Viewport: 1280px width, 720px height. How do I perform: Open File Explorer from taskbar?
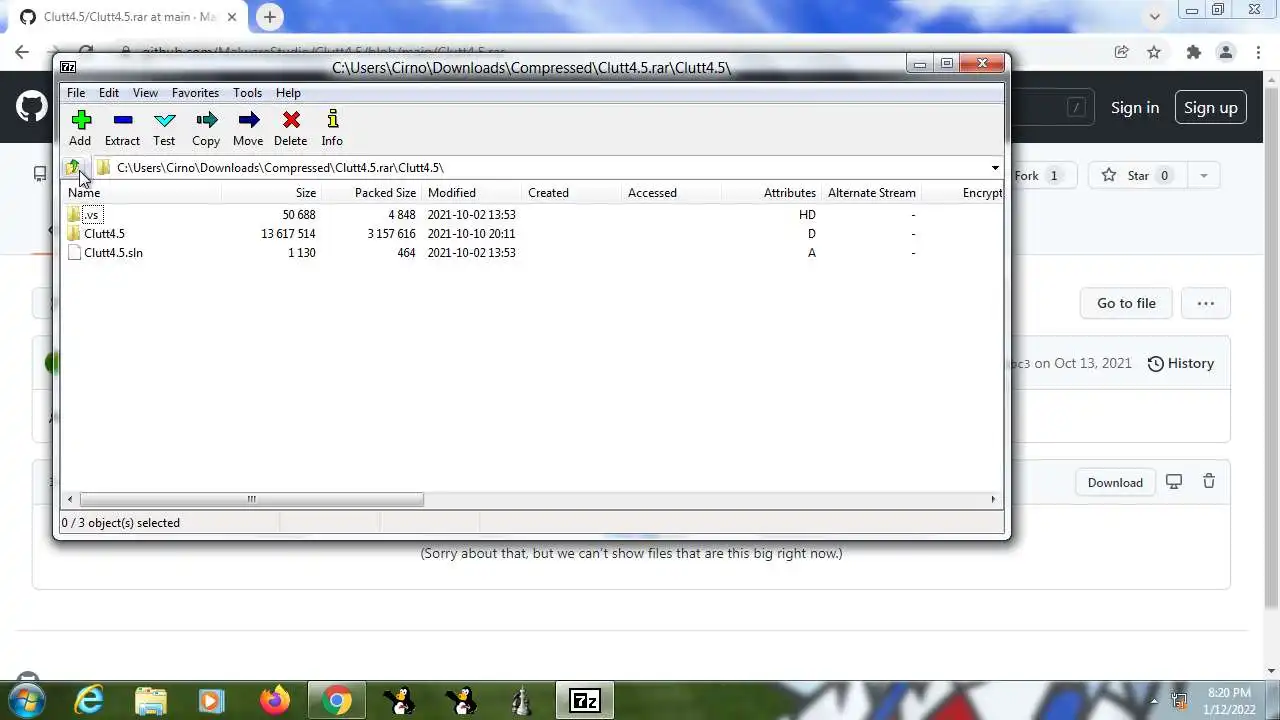[x=150, y=700]
